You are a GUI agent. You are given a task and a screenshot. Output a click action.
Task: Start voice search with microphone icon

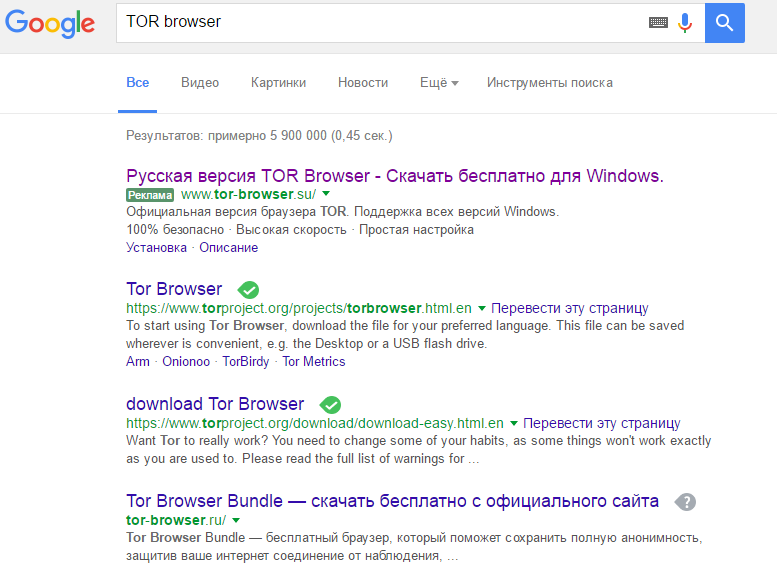click(x=685, y=23)
